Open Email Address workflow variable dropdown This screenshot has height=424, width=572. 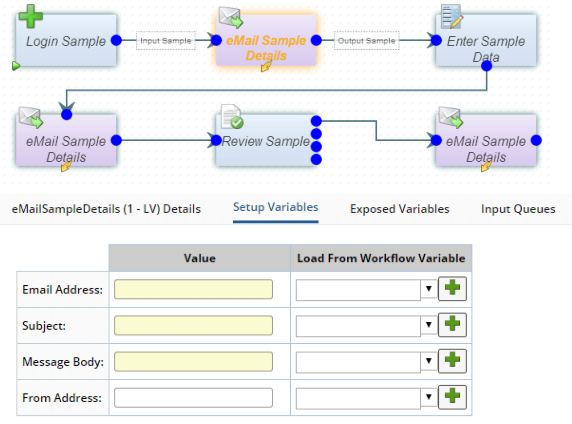click(x=429, y=289)
